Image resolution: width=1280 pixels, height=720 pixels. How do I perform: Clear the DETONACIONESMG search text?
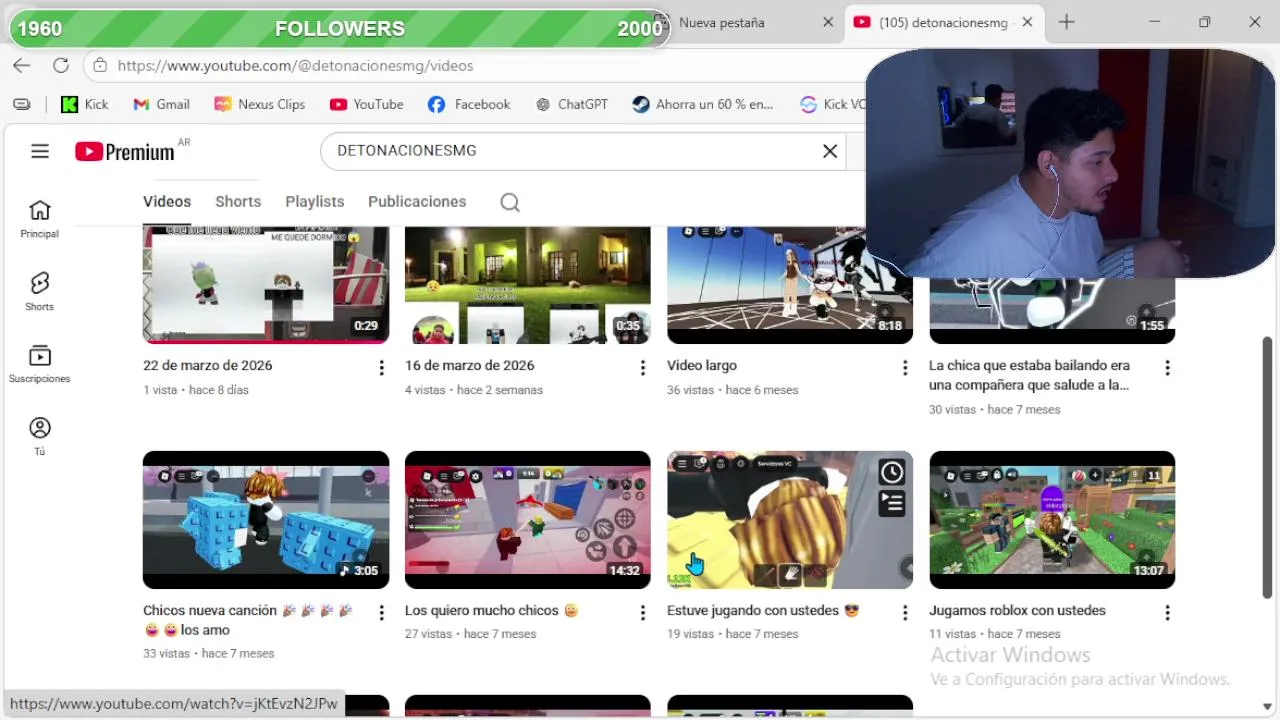click(830, 151)
